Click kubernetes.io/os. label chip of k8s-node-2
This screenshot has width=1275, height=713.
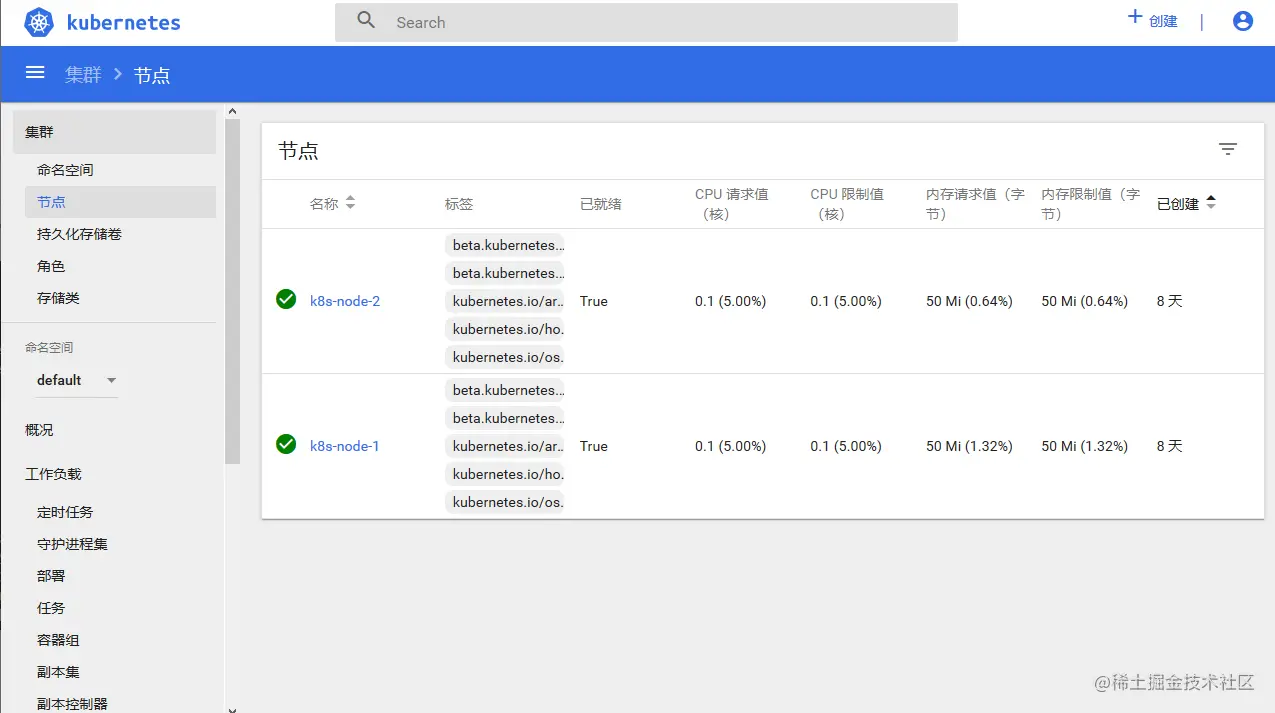pyautogui.click(x=506, y=357)
